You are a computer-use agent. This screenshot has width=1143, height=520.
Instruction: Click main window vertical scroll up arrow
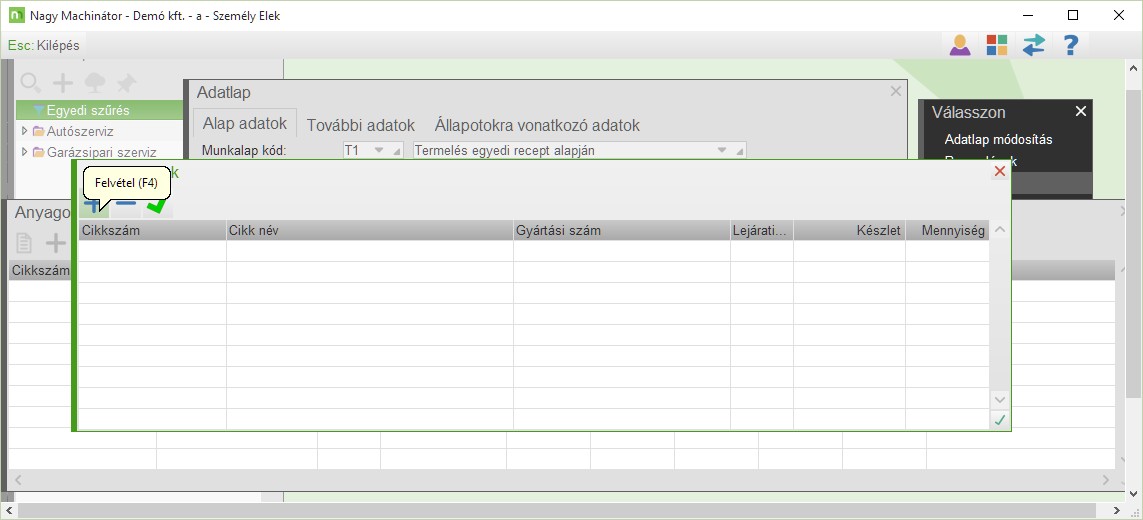[1134, 67]
